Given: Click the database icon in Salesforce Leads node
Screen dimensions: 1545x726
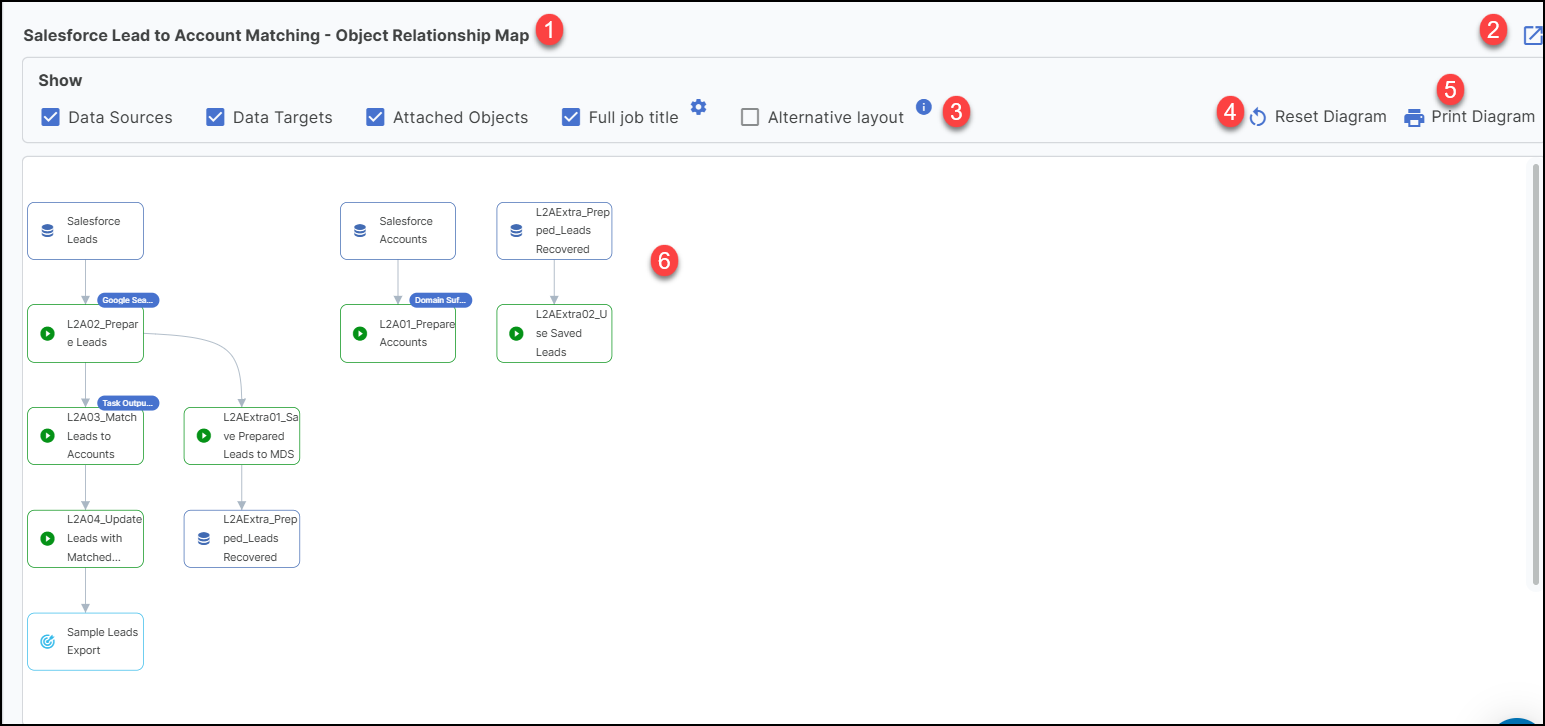Looking at the screenshot, I should (x=47, y=231).
